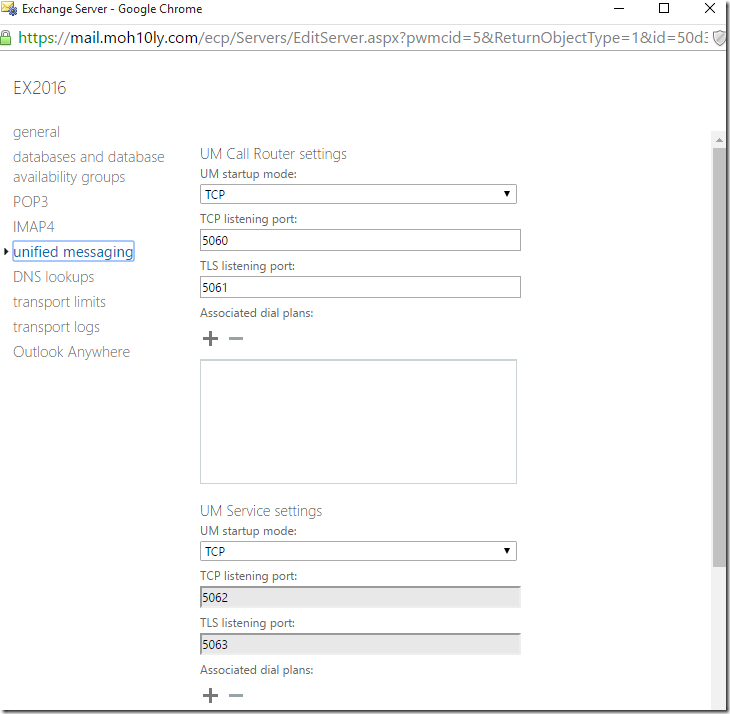The height and width of the screenshot is (714, 730).
Task: Open the general tab
Action: point(36,132)
